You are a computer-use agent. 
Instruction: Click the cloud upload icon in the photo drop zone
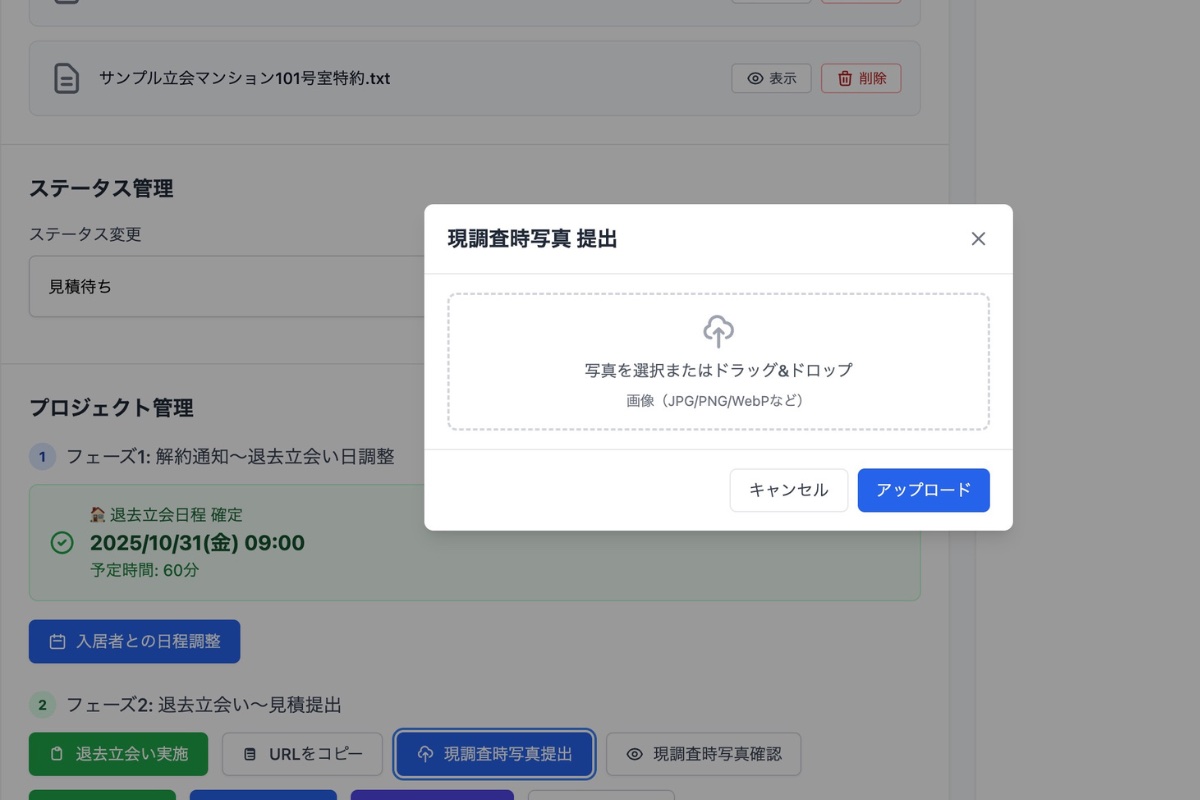point(717,331)
